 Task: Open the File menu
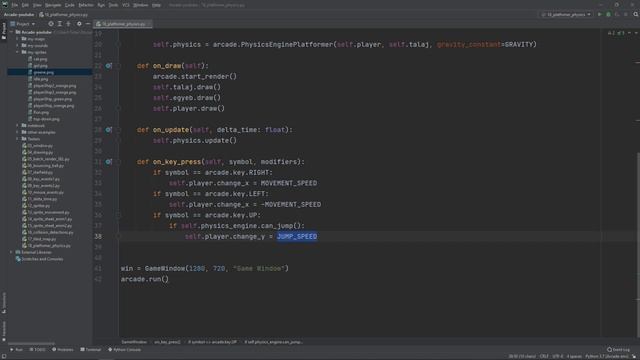click(x=15, y=5)
